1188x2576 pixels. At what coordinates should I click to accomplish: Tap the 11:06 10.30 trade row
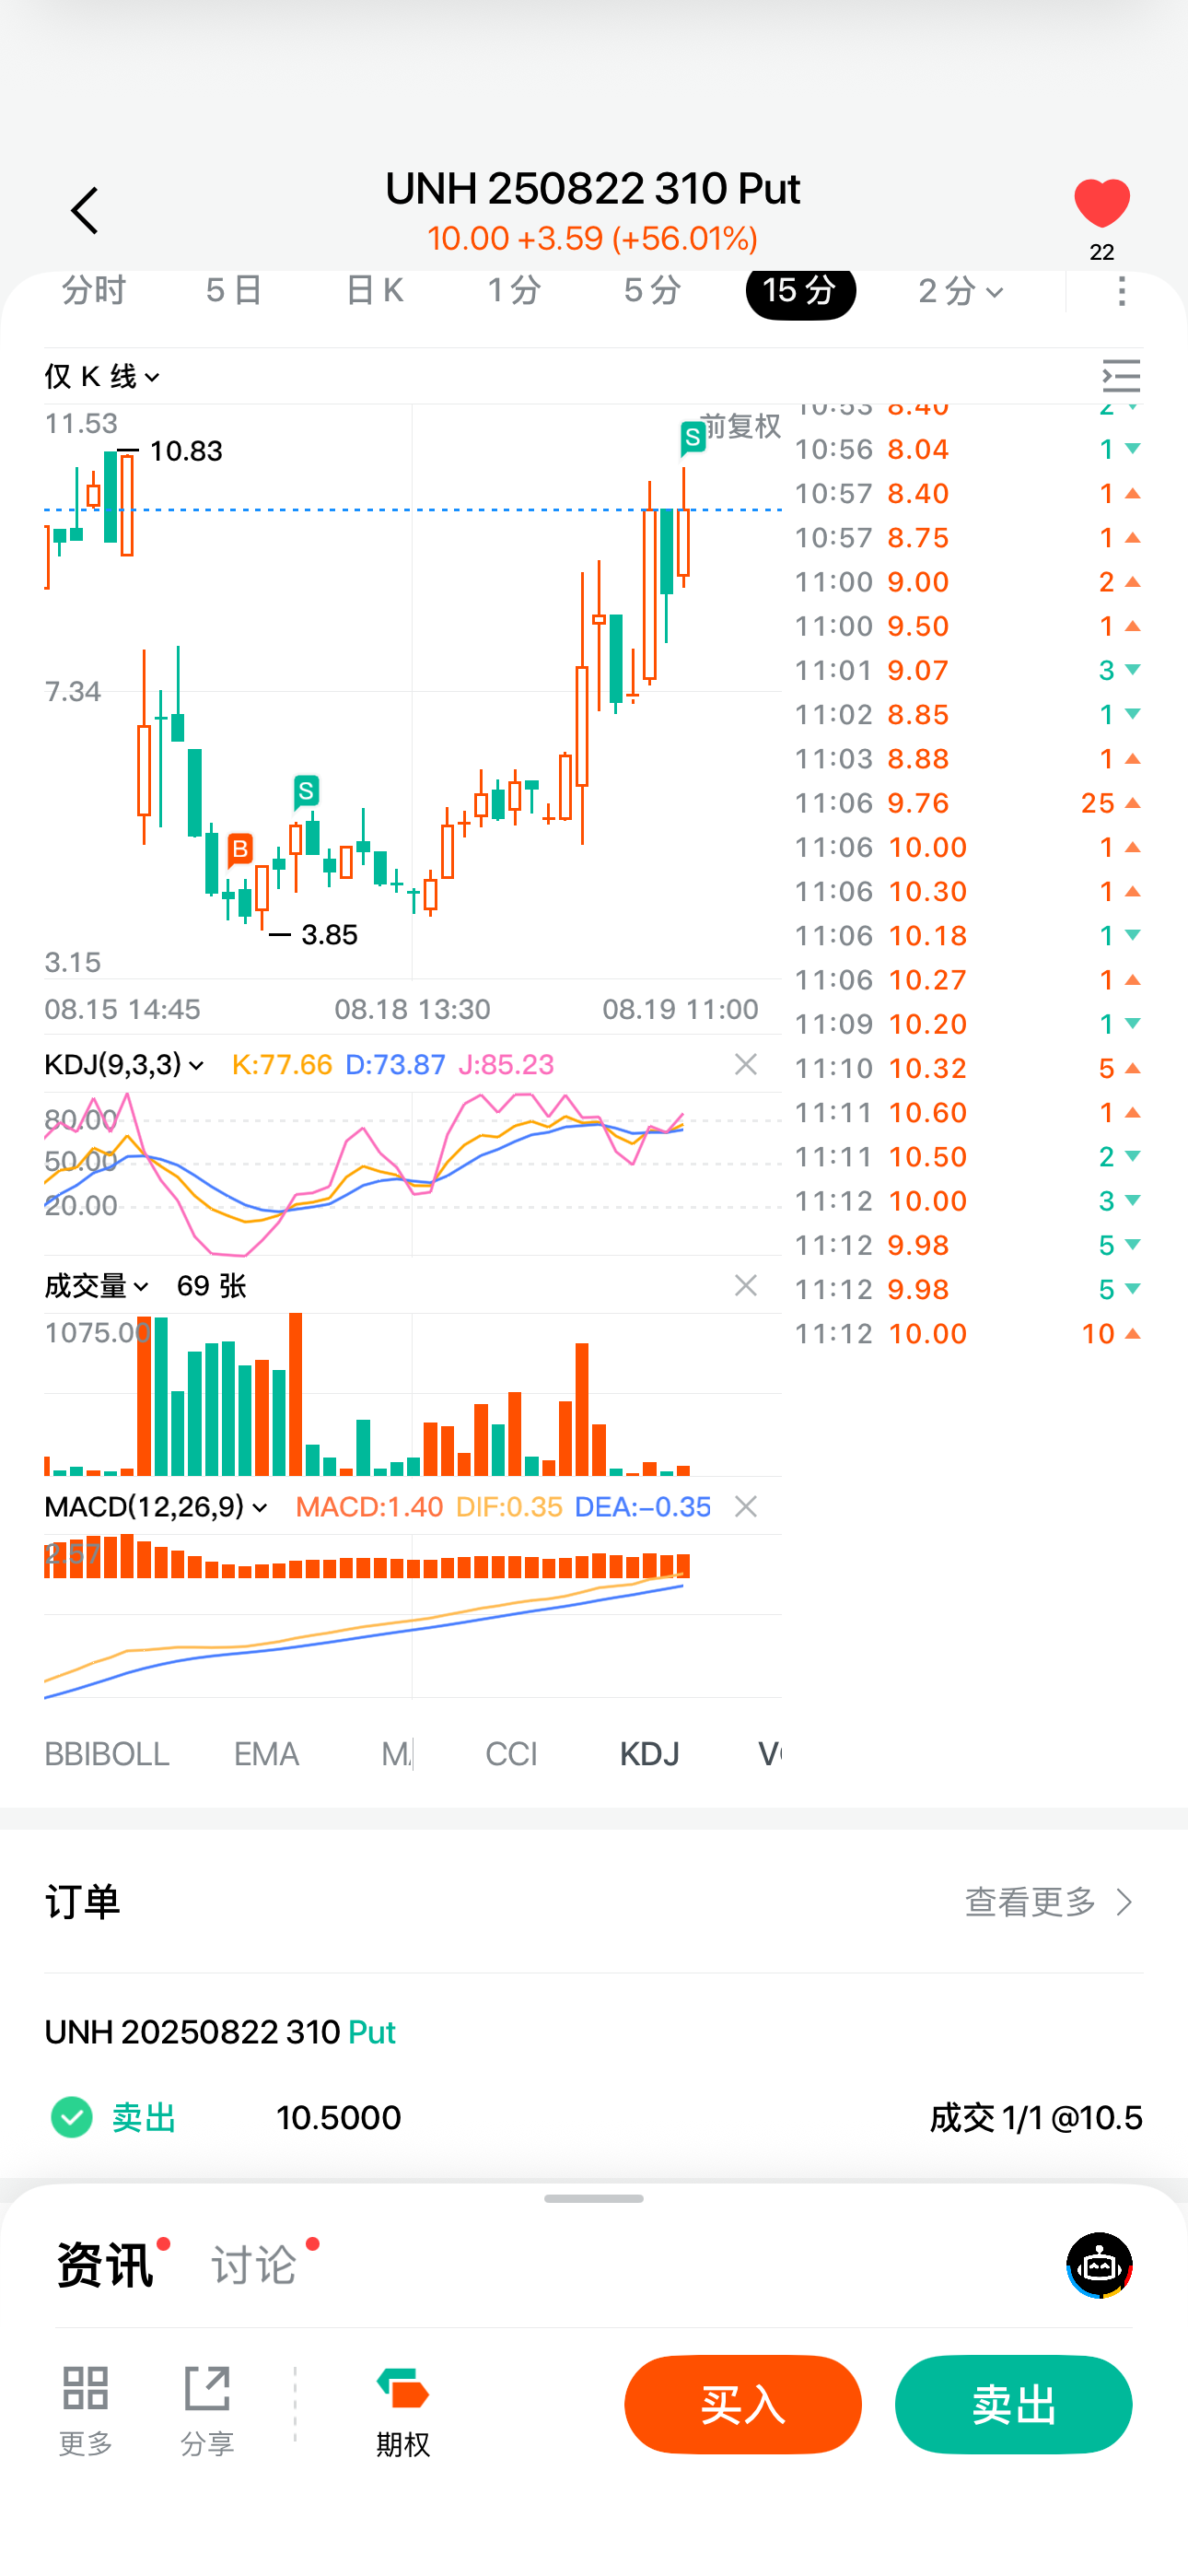968,891
